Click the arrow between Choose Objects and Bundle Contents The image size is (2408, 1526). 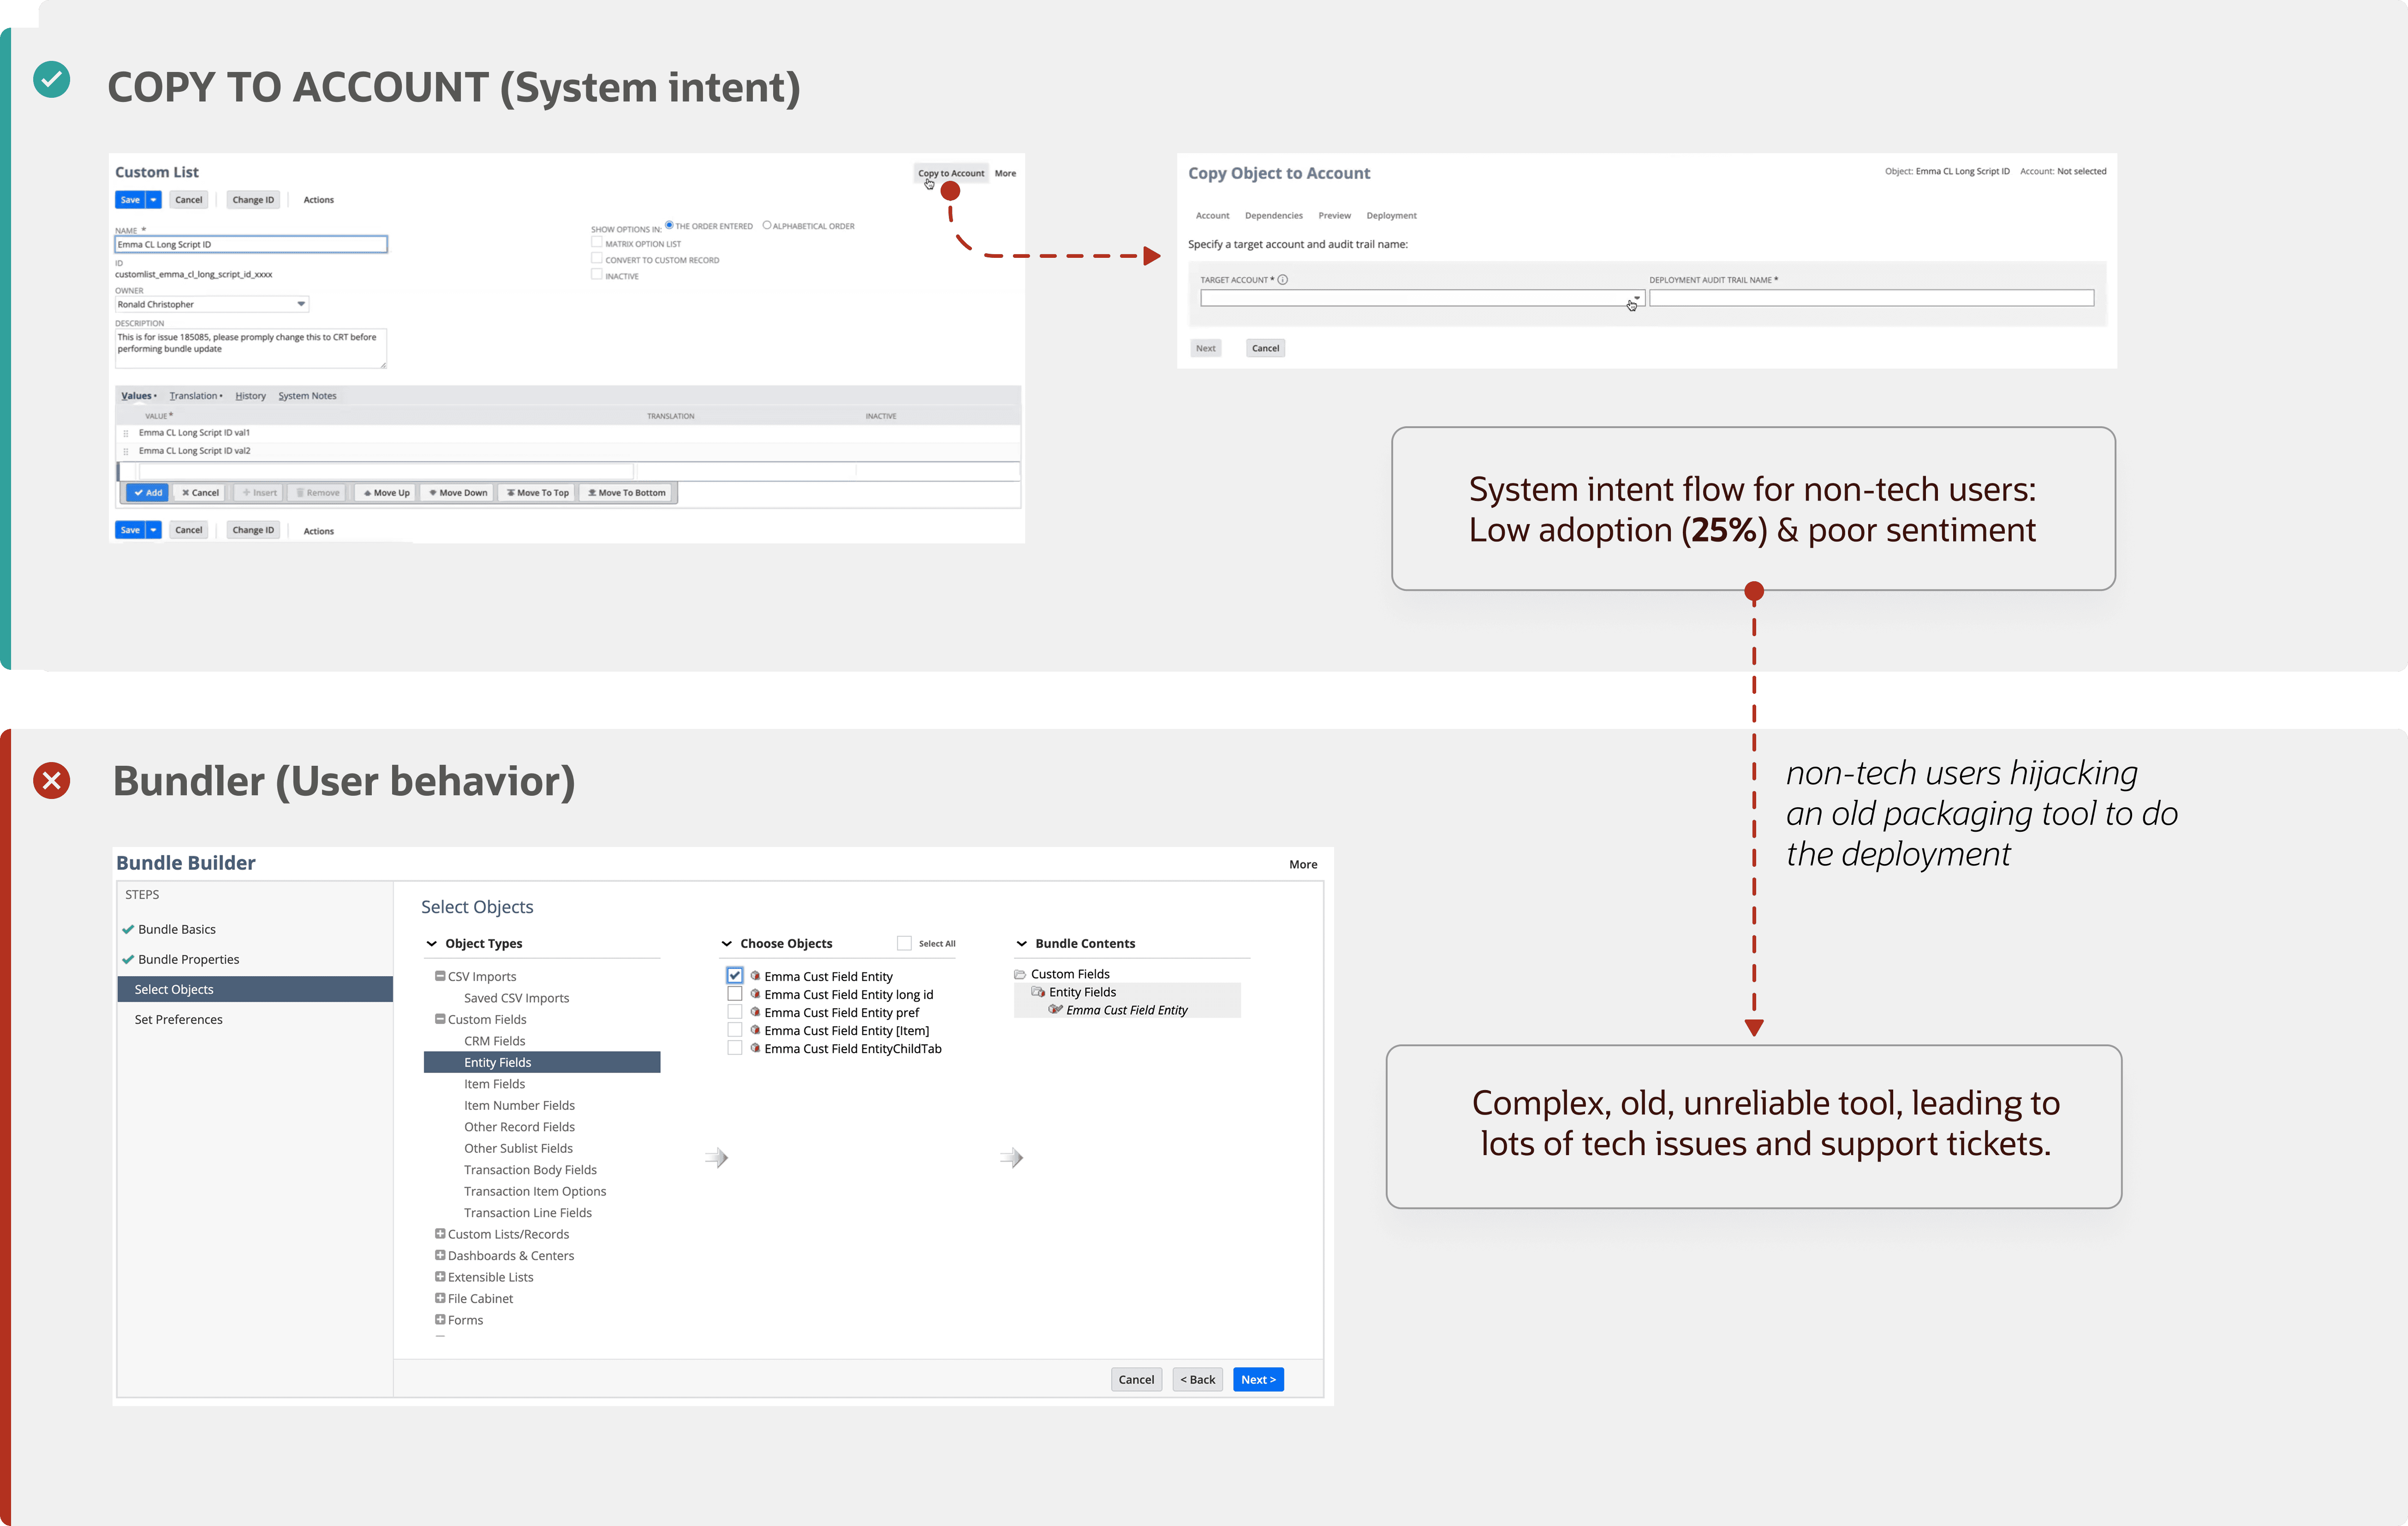pos(1012,1158)
